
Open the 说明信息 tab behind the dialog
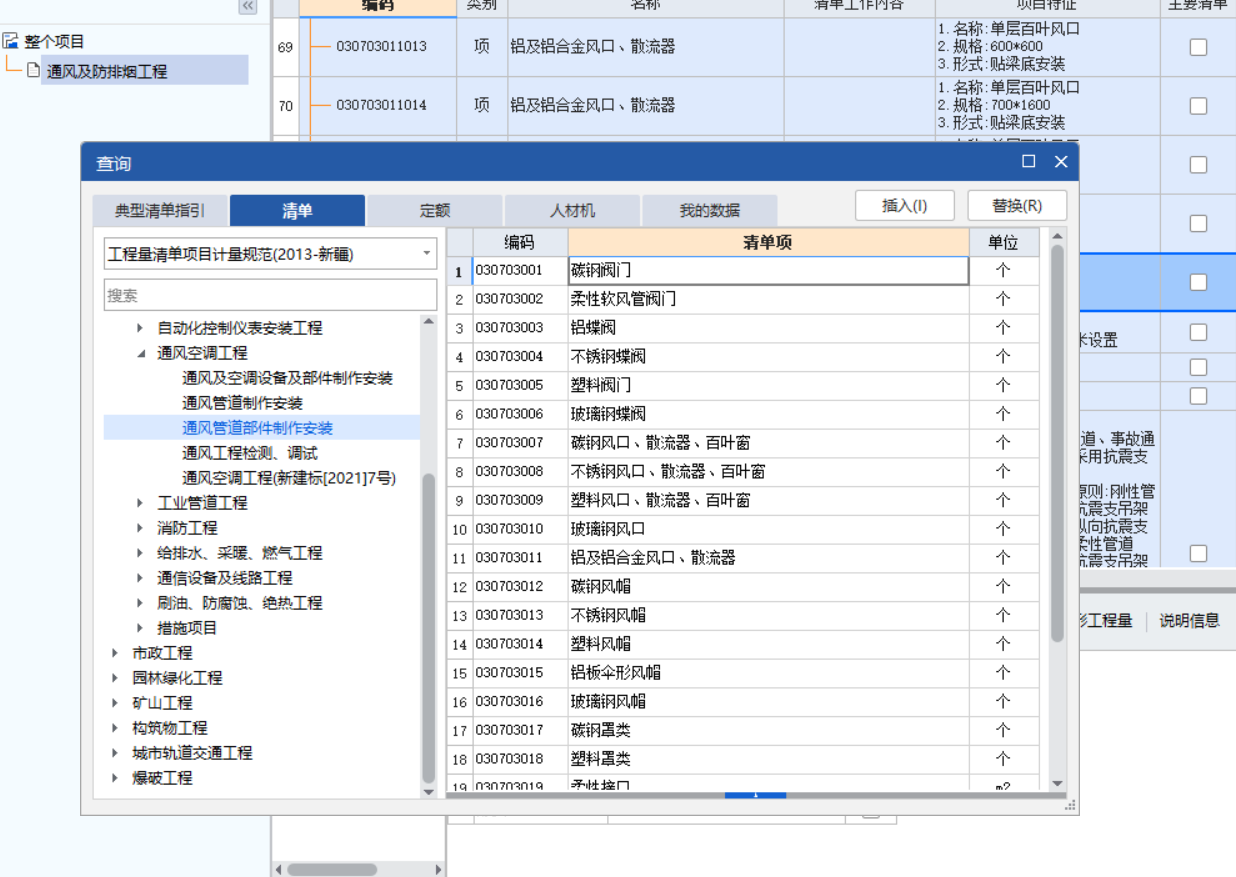click(x=1189, y=621)
